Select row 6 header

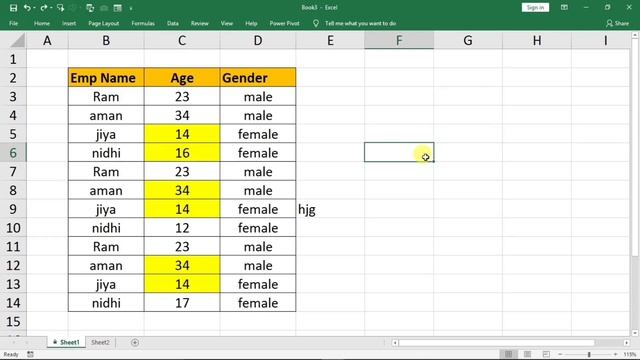(13, 153)
